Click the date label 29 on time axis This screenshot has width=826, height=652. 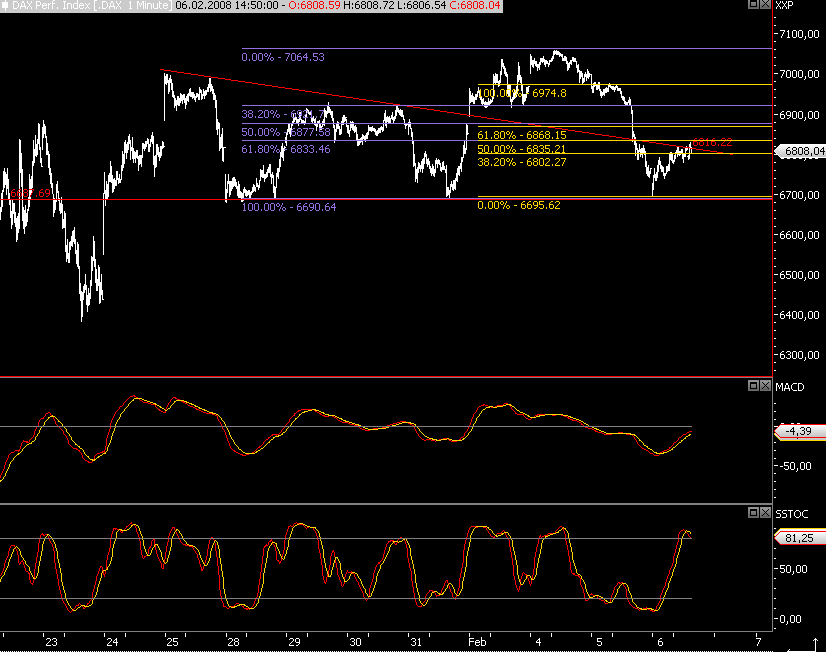(x=294, y=642)
